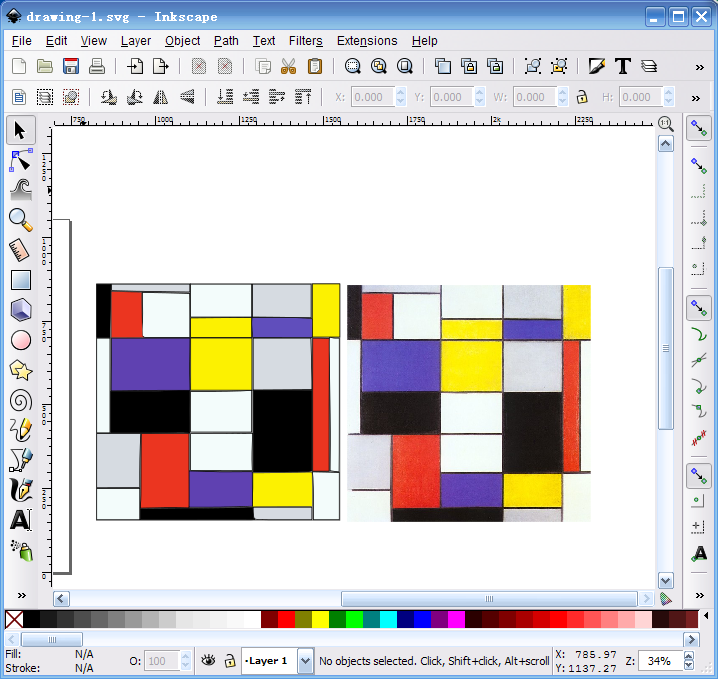Zoom to fit selection icon
This screenshot has width=718, height=679.
coord(353,66)
